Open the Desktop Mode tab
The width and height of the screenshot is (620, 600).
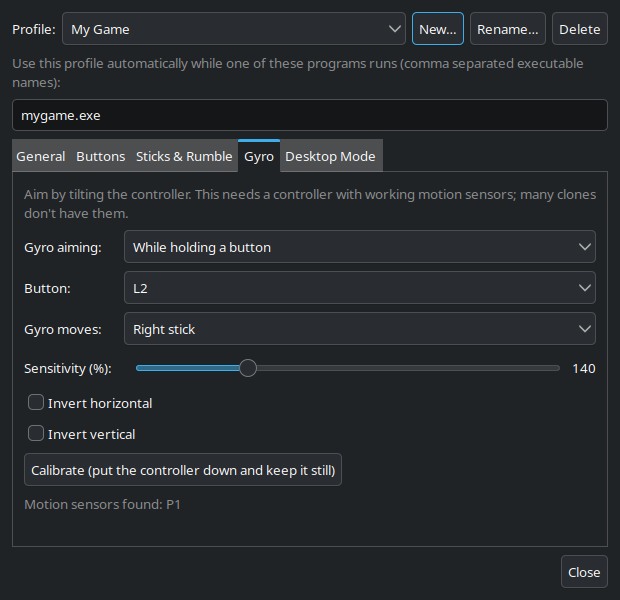point(330,156)
